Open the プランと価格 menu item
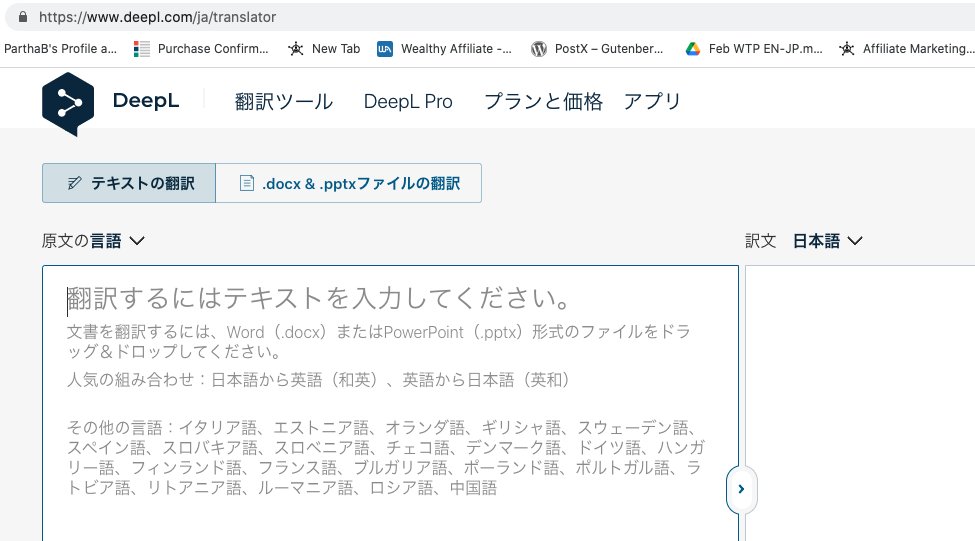Viewport: 975px width, 541px height. pyautogui.click(x=543, y=101)
